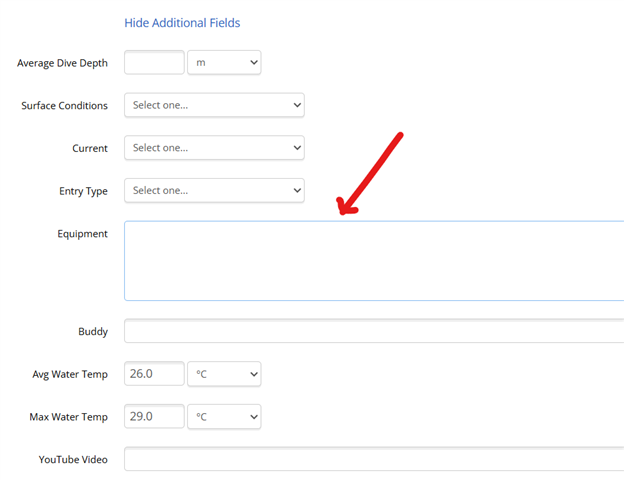Image resolution: width=624 pixels, height=480 pixels.
Task: Open the Max Water Temp unit dropdown
Action: 224,416
